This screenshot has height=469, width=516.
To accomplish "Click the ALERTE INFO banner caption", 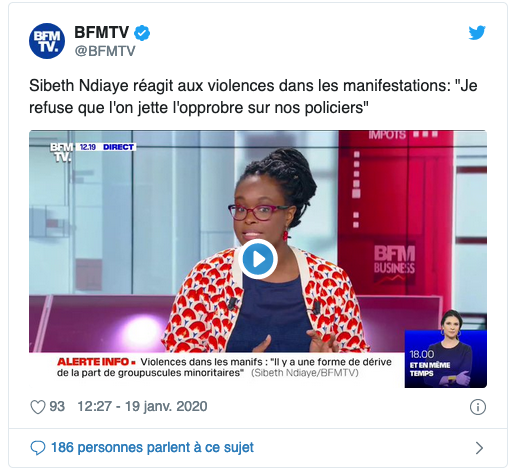I will tap(224, 367).
